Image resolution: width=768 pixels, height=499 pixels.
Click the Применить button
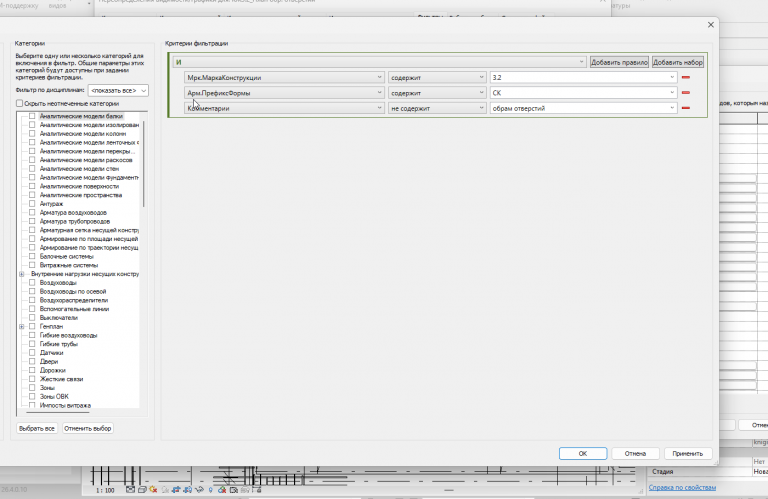pyautogui.click(x=688, y=453)
